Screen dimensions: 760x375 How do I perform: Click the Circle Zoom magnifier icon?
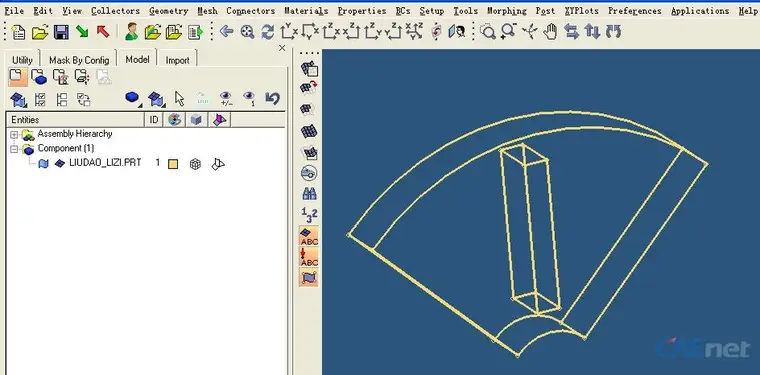(x=488, y=32)
